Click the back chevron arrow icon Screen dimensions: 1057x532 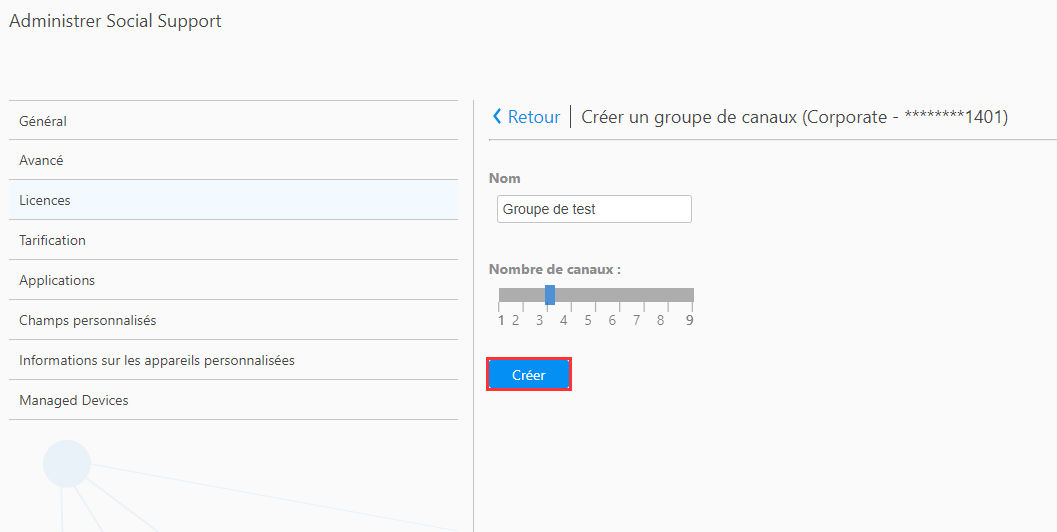click(497, 117)
